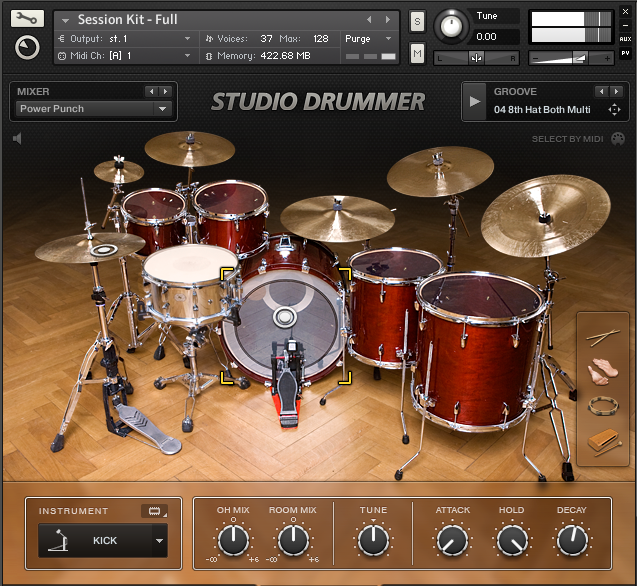The image size is (637, 586).
Task: Click the ride cymbal above kick
Action: point(337,219)
